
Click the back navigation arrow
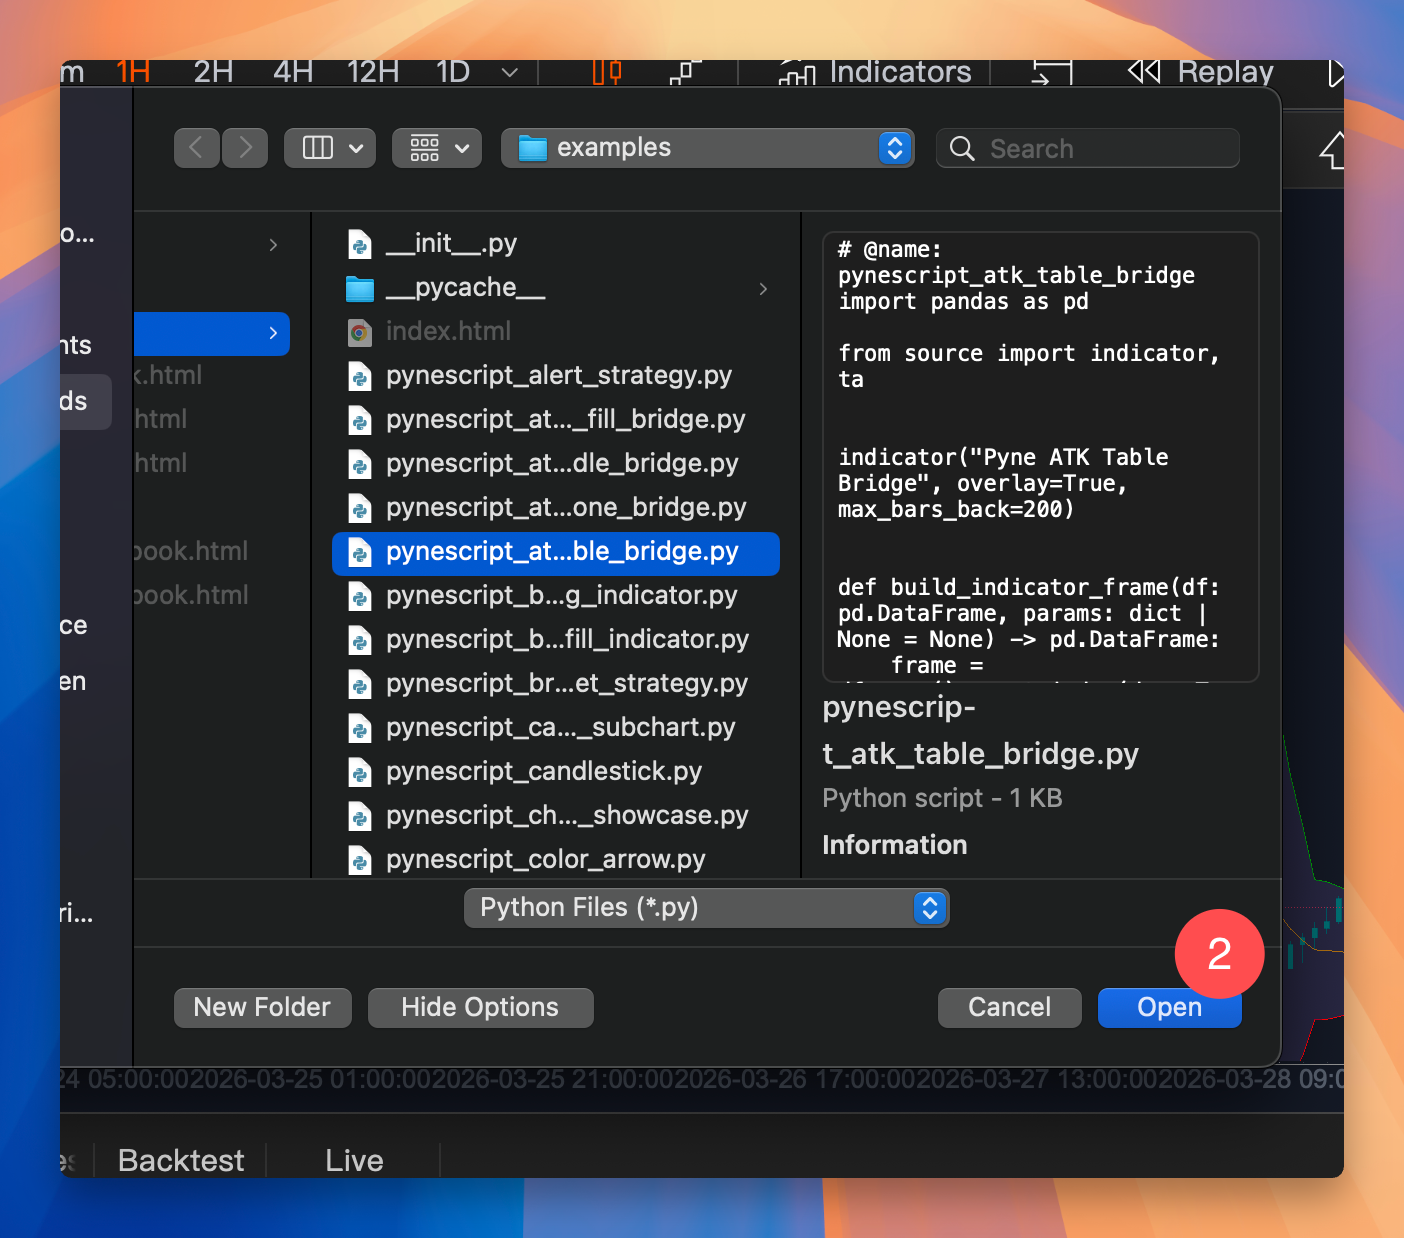point(196,148)
